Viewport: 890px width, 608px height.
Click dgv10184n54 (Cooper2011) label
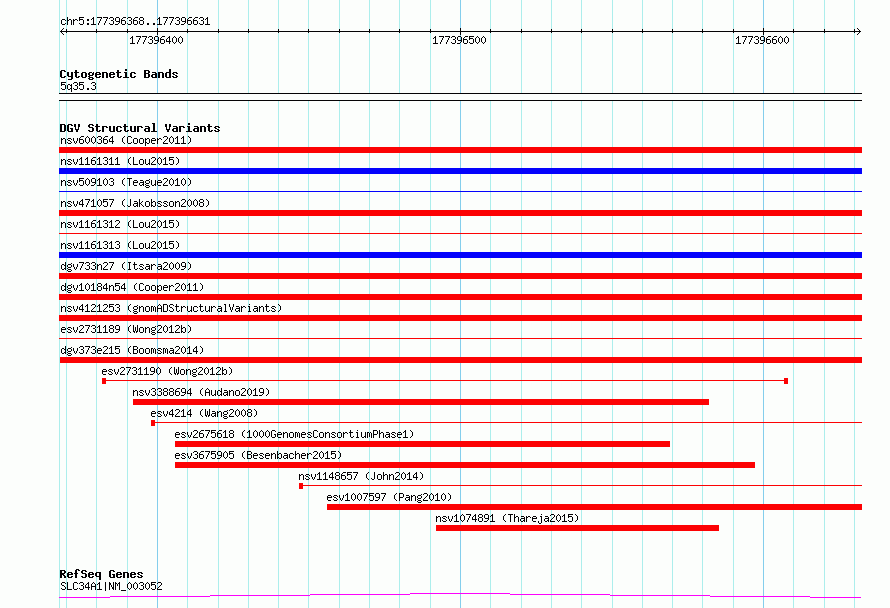(132, 287)
